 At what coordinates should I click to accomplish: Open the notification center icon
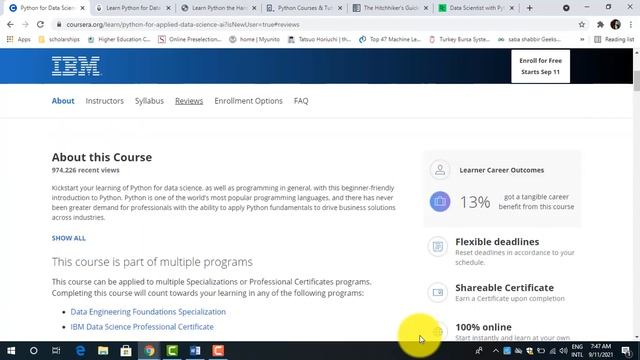pyautogui.click(x=626, y=351)
